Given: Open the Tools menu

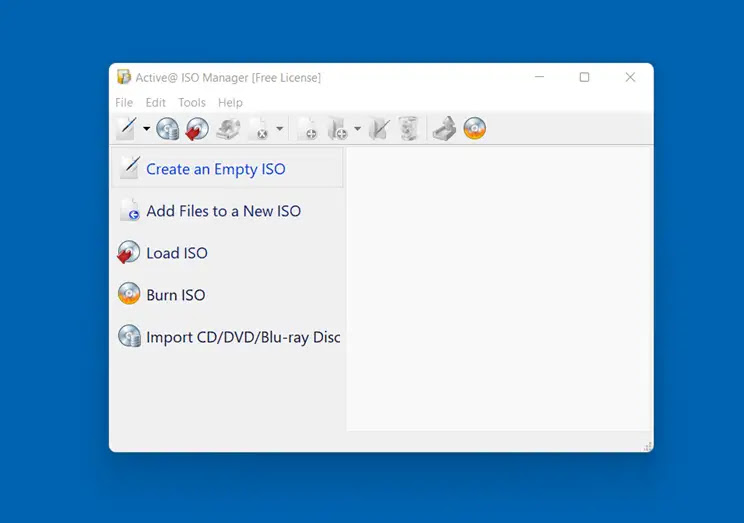Looking at the screenshot, I should coord(192,103).
